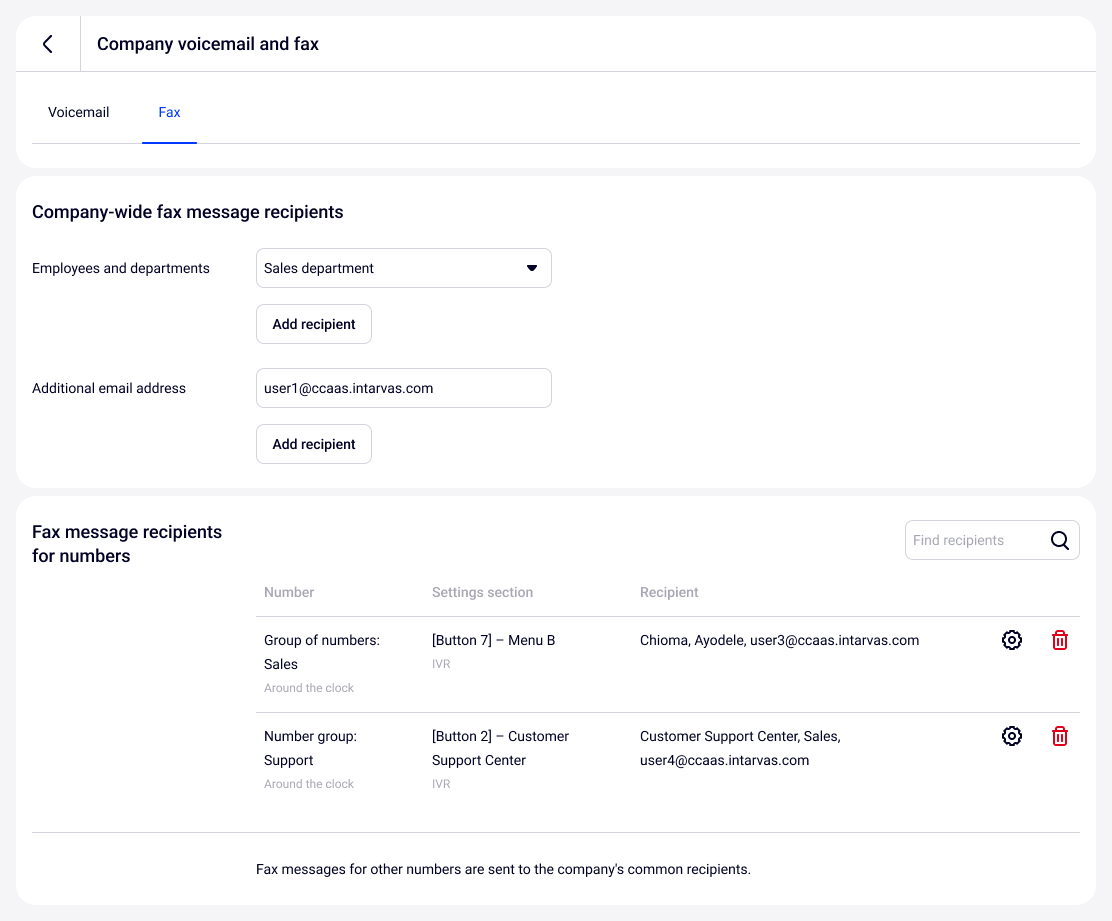Click Add recipient below the email address field

[x=314, y=444]
